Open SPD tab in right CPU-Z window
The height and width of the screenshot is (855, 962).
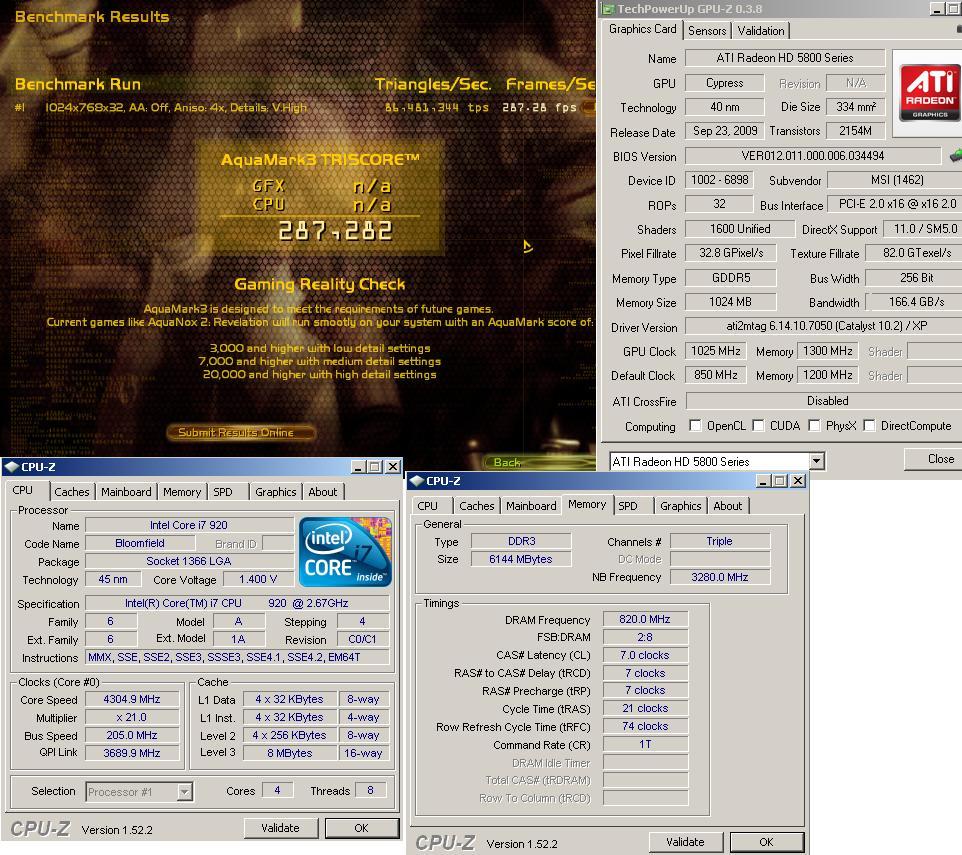click(x=628, y=506)
